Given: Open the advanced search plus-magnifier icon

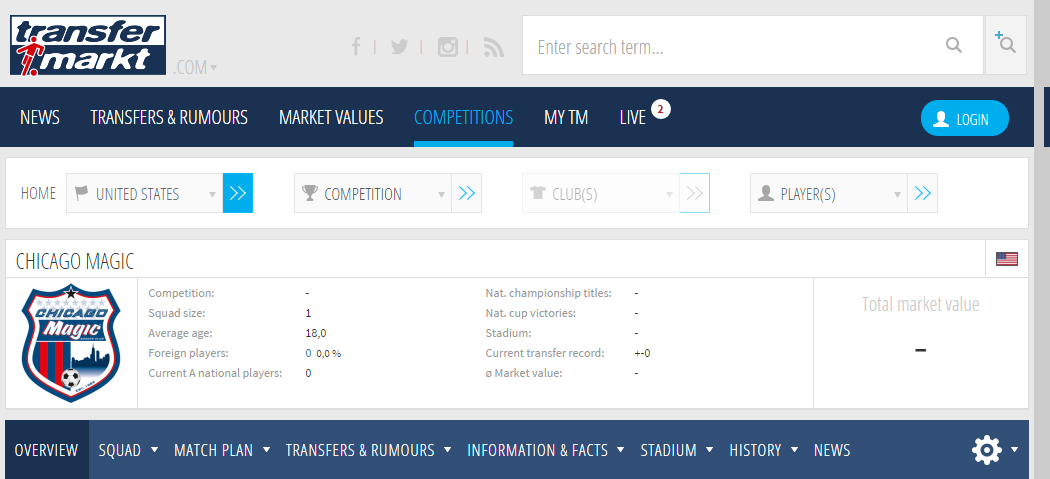Looking at the screenshot, I should tap(1005, 44).
